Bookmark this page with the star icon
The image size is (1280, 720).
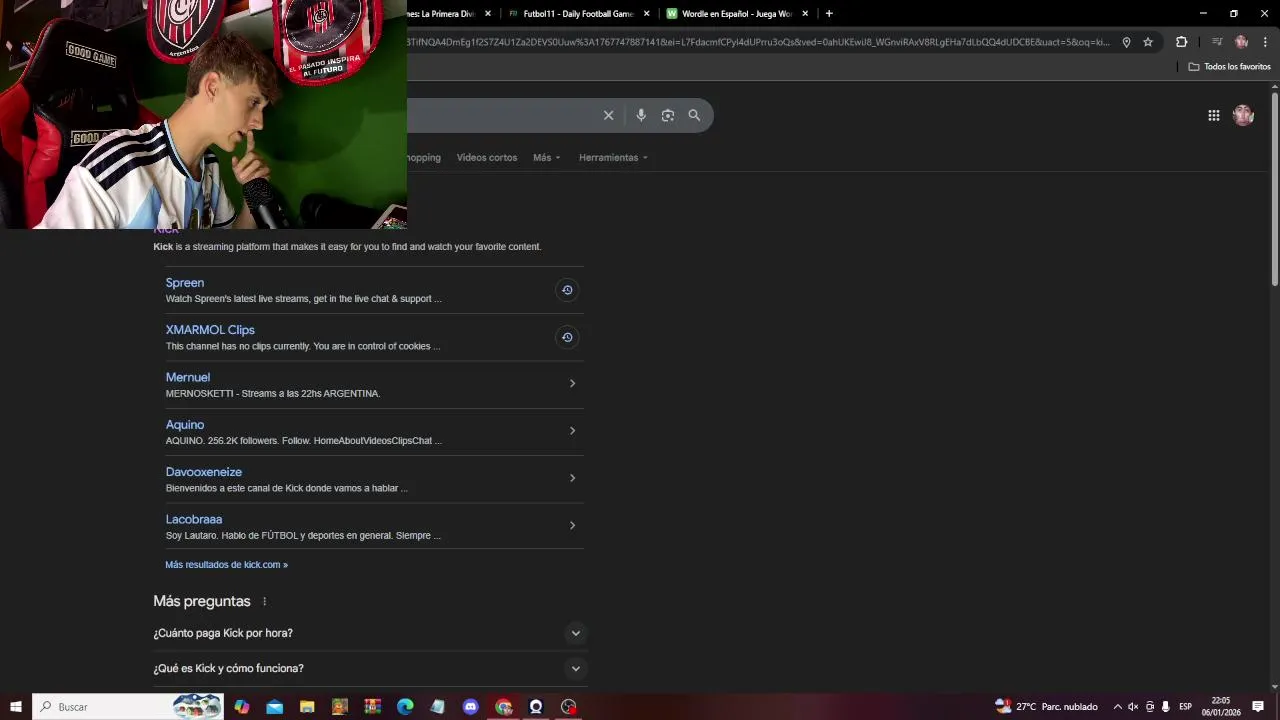tap(1148, 42)
